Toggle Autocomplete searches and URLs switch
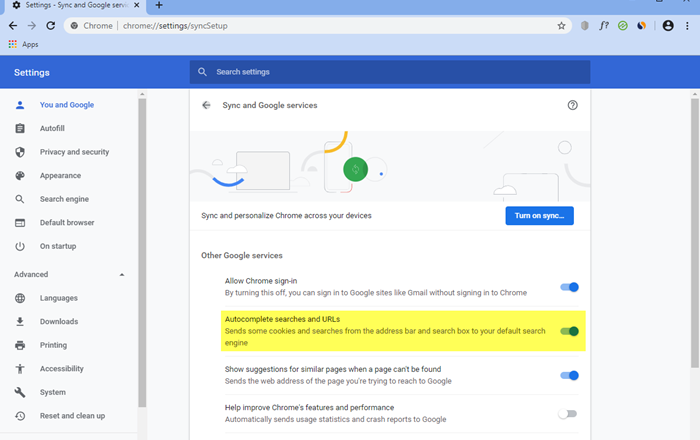700x440 pixels. click(x=569, y=331)
